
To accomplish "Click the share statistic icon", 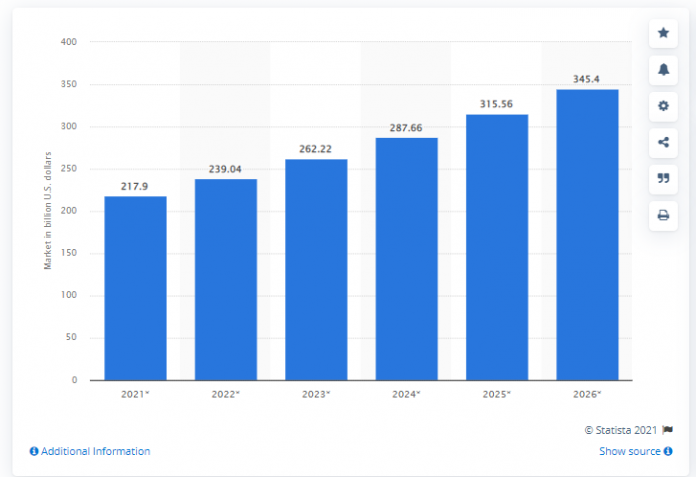I will click(x=662, y=142).
